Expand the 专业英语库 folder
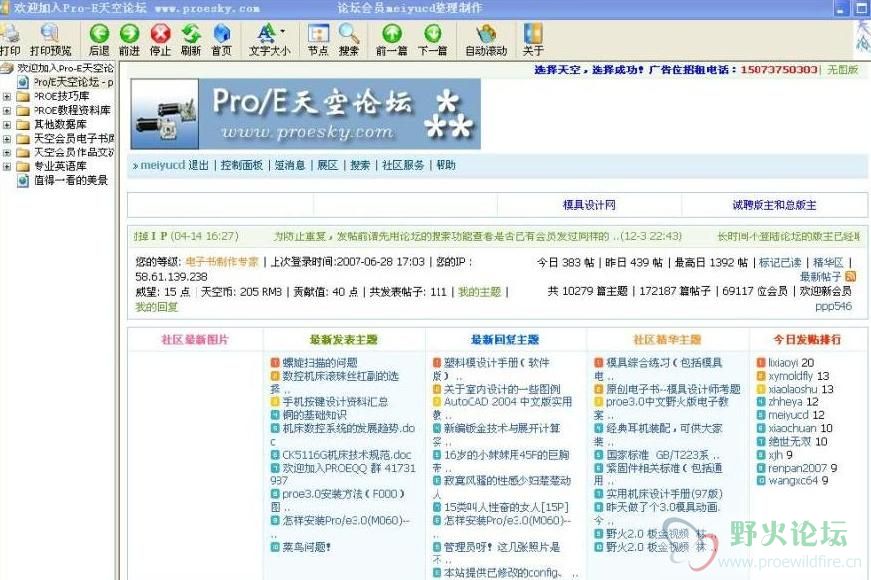Image resolution: width=871 pixels, height=580 pixels. (7, 166)
